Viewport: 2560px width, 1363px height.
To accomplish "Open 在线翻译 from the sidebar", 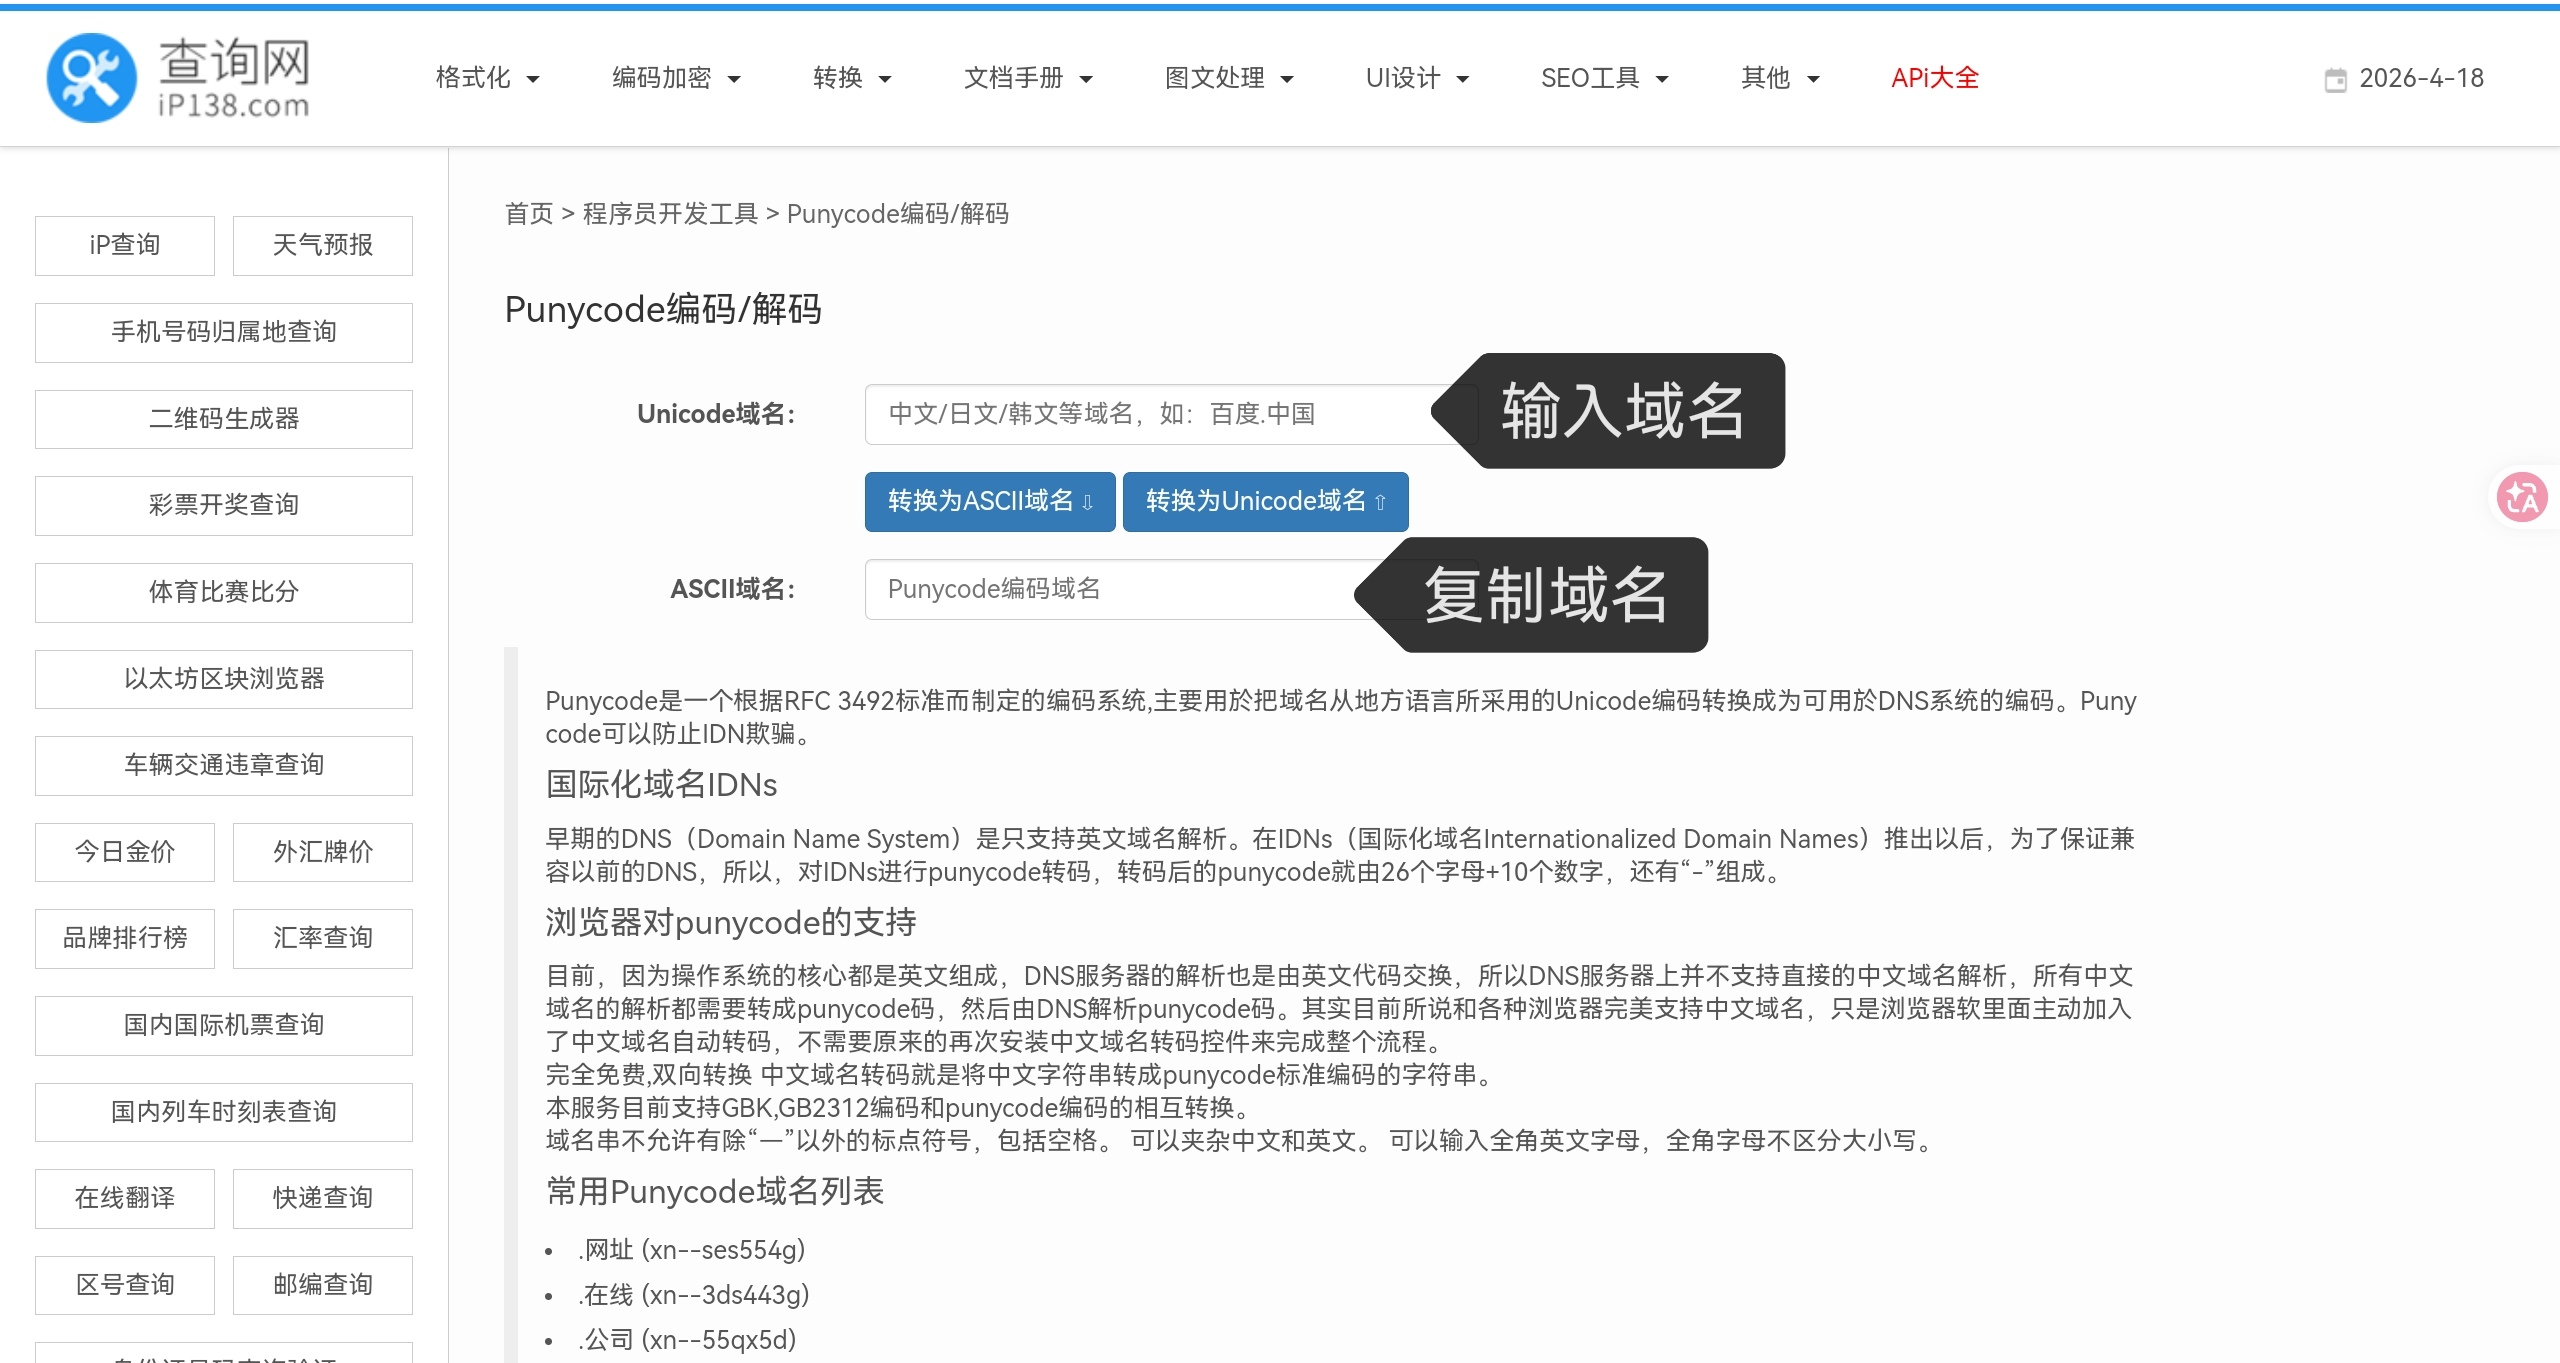I will (x=125, y=1198).
